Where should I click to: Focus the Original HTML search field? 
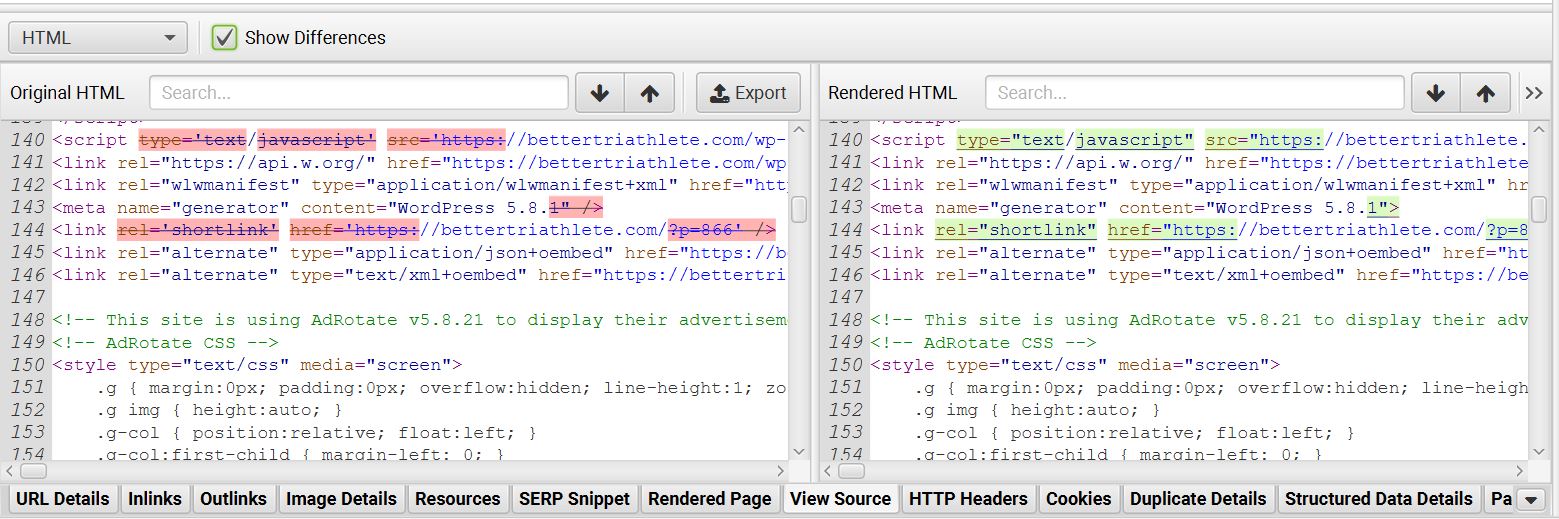(x=359, y=93)
